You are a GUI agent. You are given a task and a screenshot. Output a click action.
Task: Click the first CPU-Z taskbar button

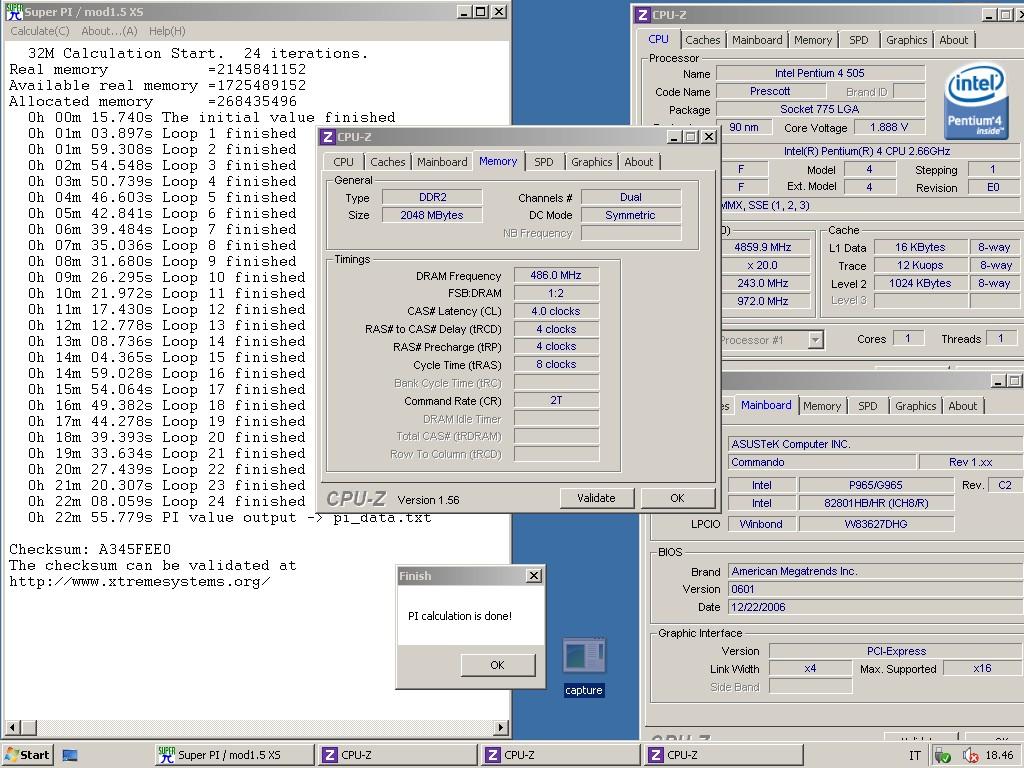pos(398,755)
